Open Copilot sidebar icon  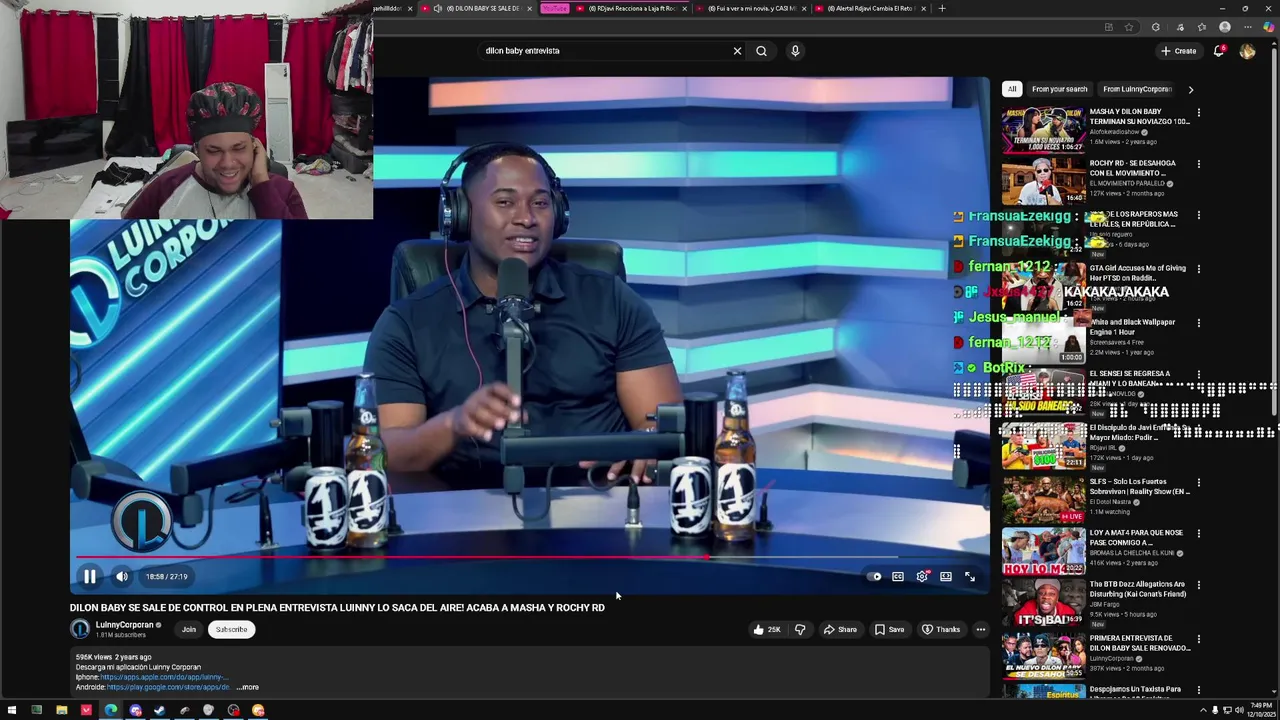click(x=1268, y=27)
